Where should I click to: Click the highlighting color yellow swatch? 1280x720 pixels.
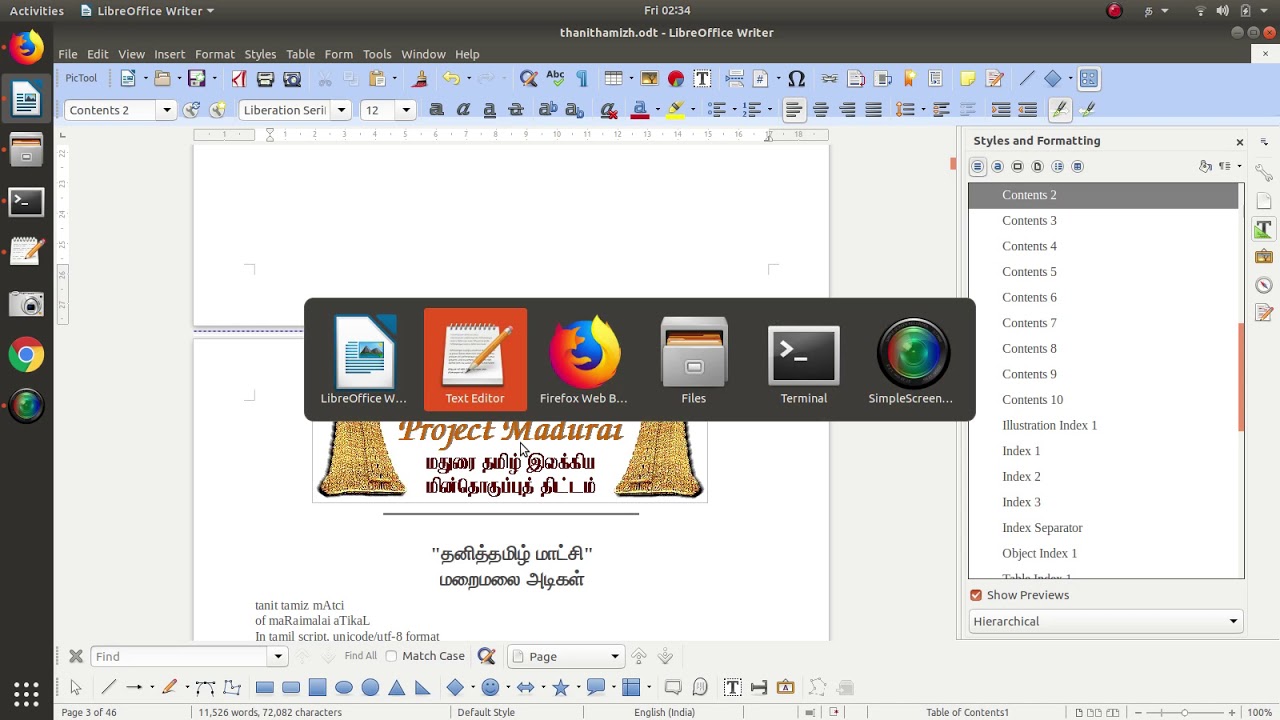pyautogui.click(x=677, y=110)
